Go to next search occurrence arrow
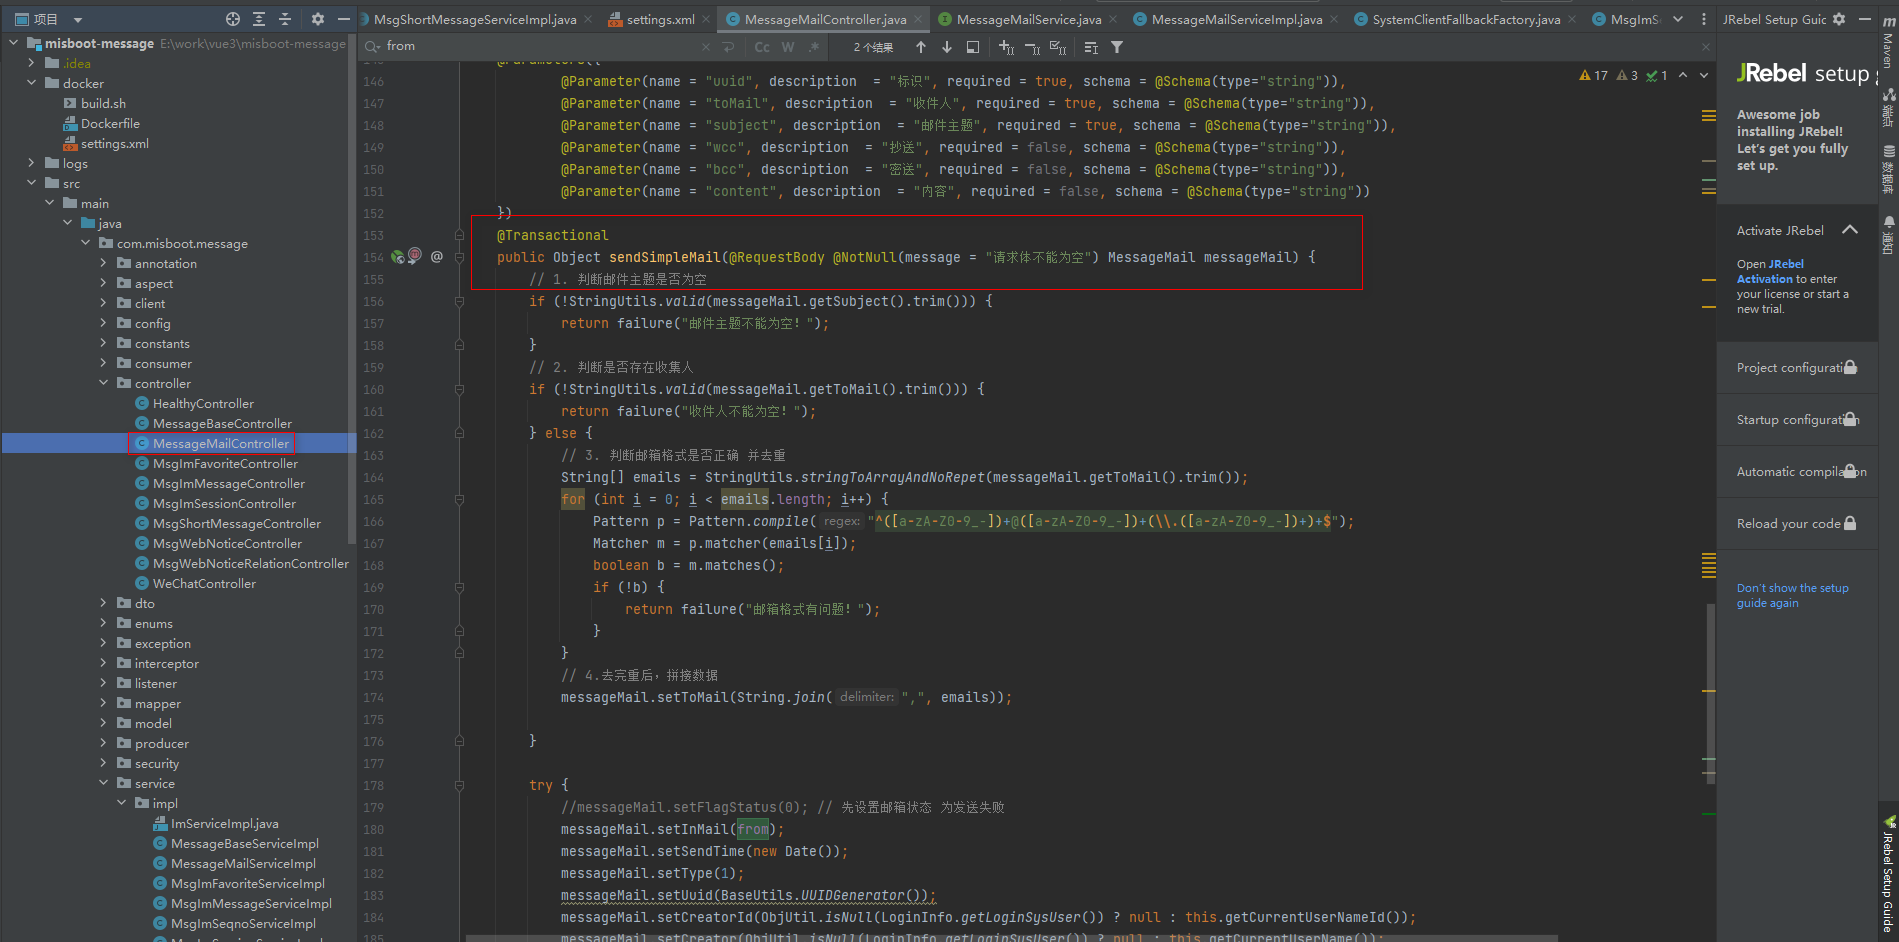 coord(947,47)
